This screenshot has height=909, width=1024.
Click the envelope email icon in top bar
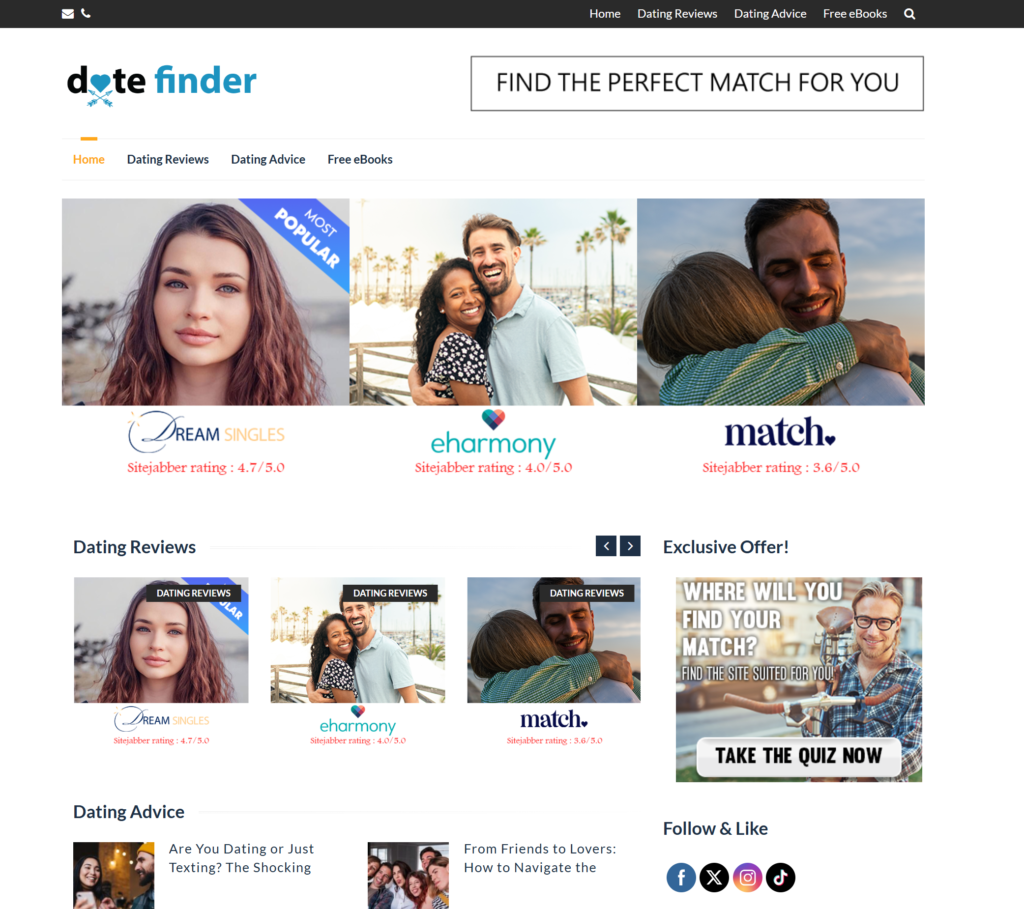tap(67, 14)
